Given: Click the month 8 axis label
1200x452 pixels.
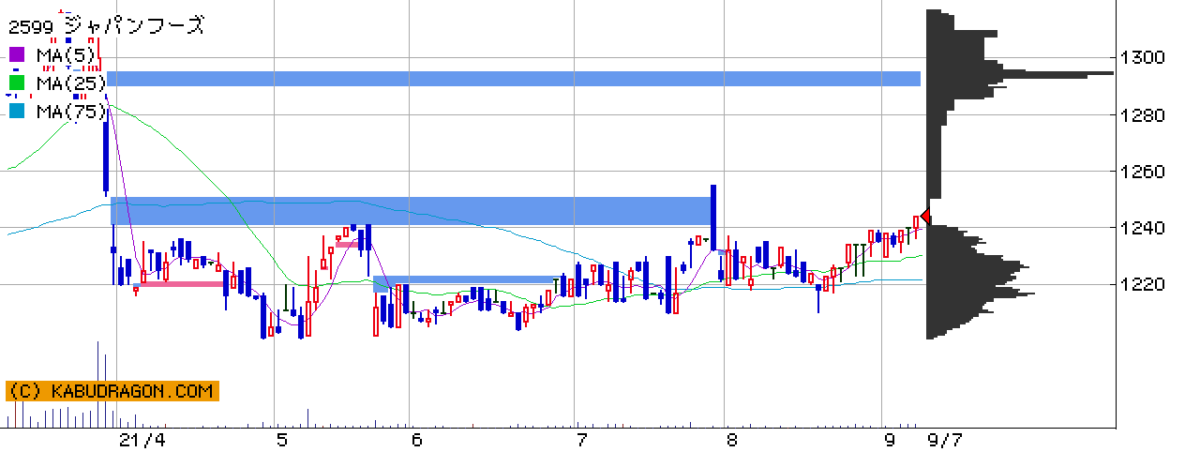Looking at the screenshot, I should [x=732, y=440].
